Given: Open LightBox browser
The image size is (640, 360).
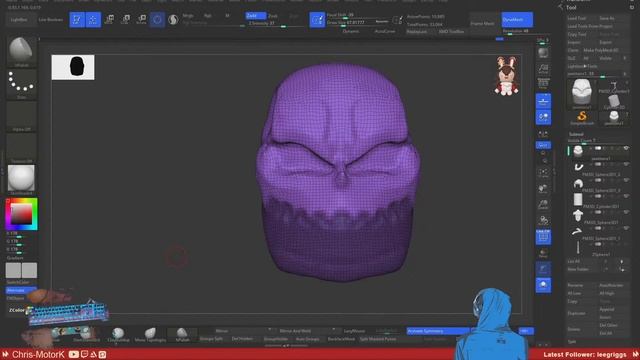Looking at the screenshot, I should click(19, 20).
